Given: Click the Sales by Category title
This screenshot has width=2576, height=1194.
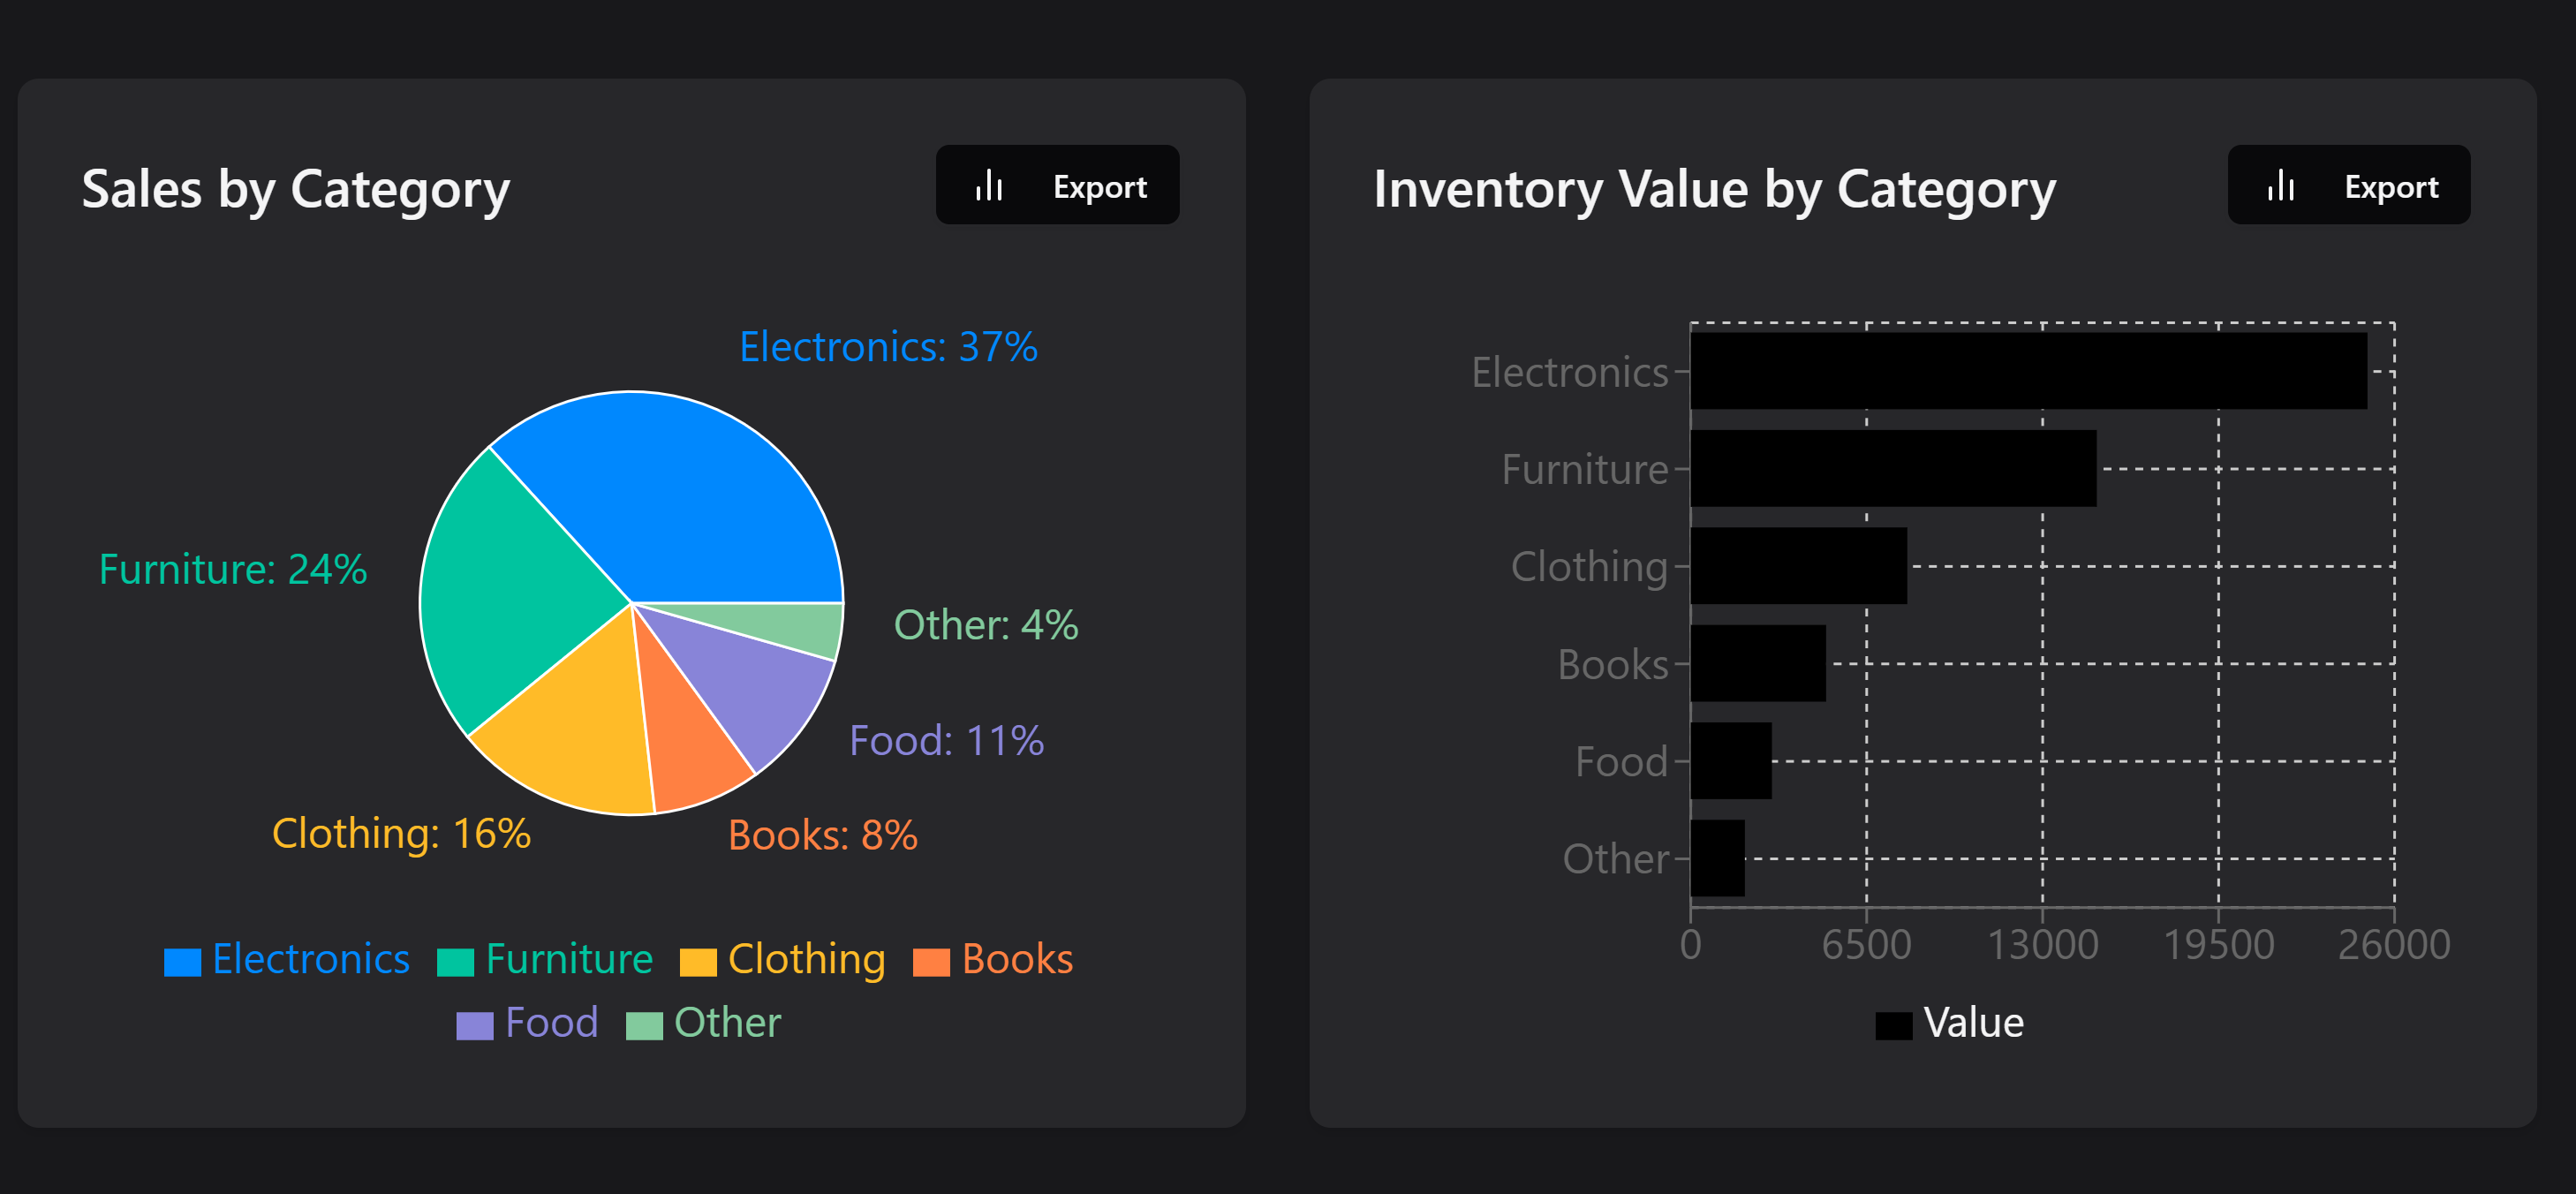Looking at the screenshot, I should [x=297, y=186].
